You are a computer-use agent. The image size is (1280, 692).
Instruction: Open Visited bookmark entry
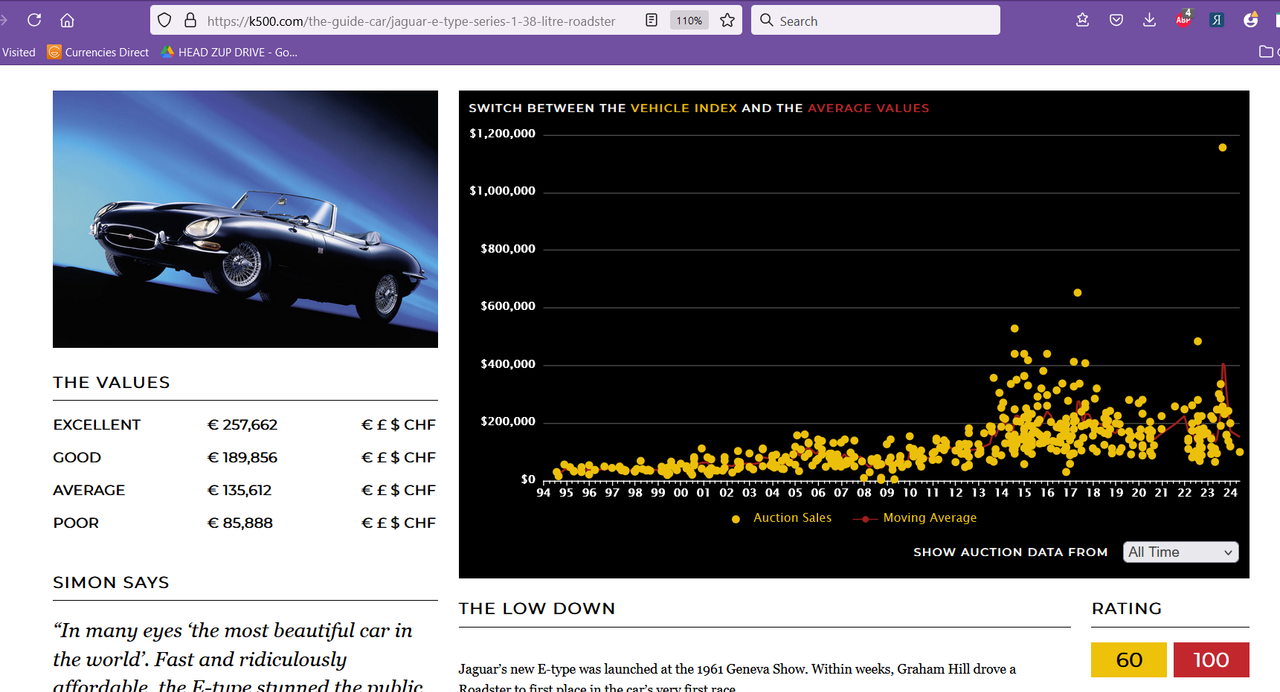point(18,52)
